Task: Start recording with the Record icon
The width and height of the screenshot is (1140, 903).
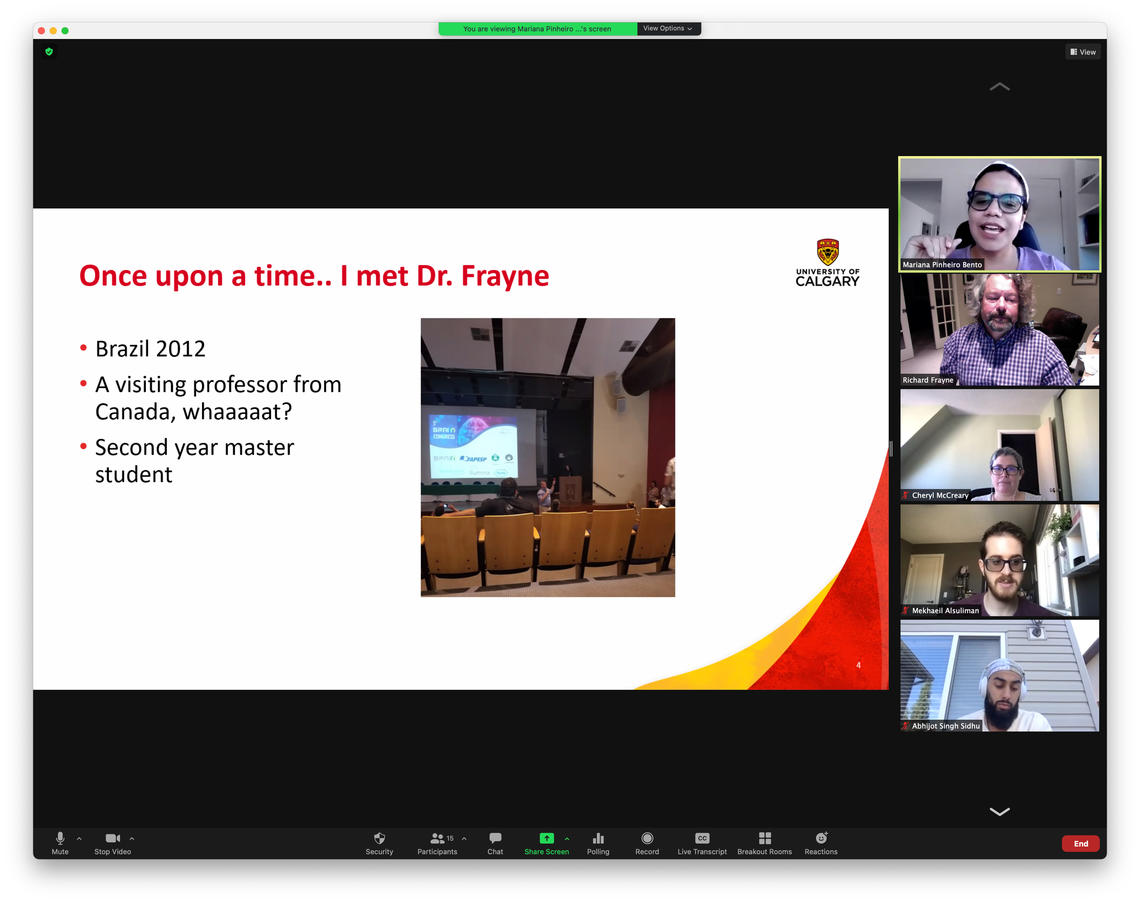Action: click(x=647, y=839)
